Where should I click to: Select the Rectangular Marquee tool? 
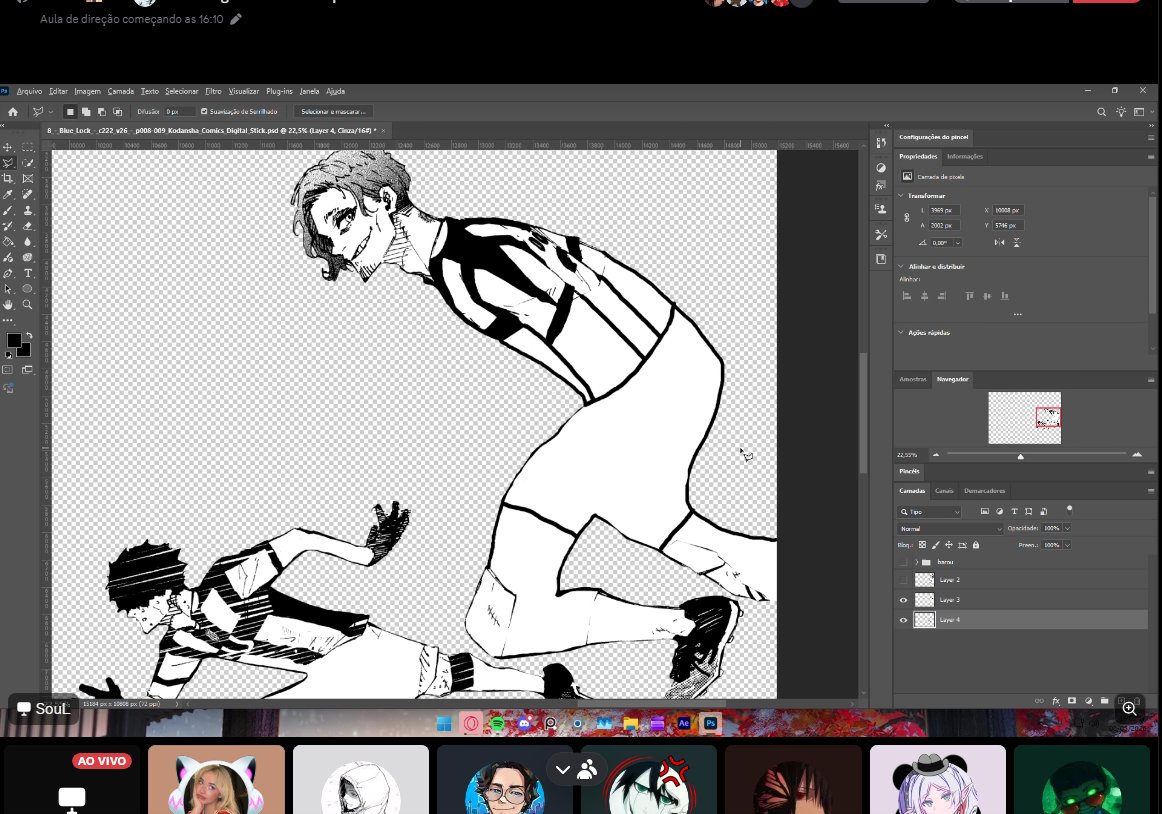tap(27, 147)
